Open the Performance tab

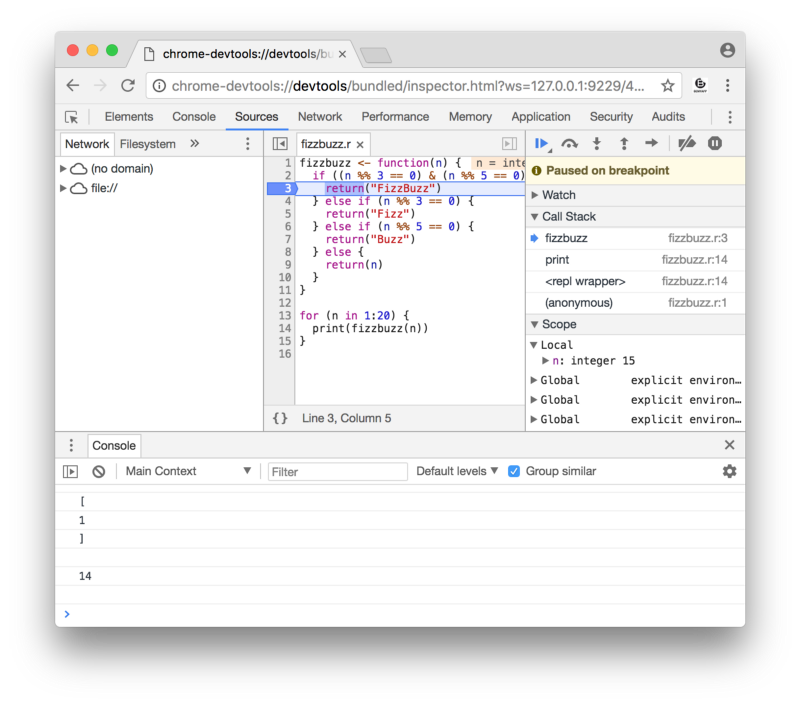(x=395, y=117)
